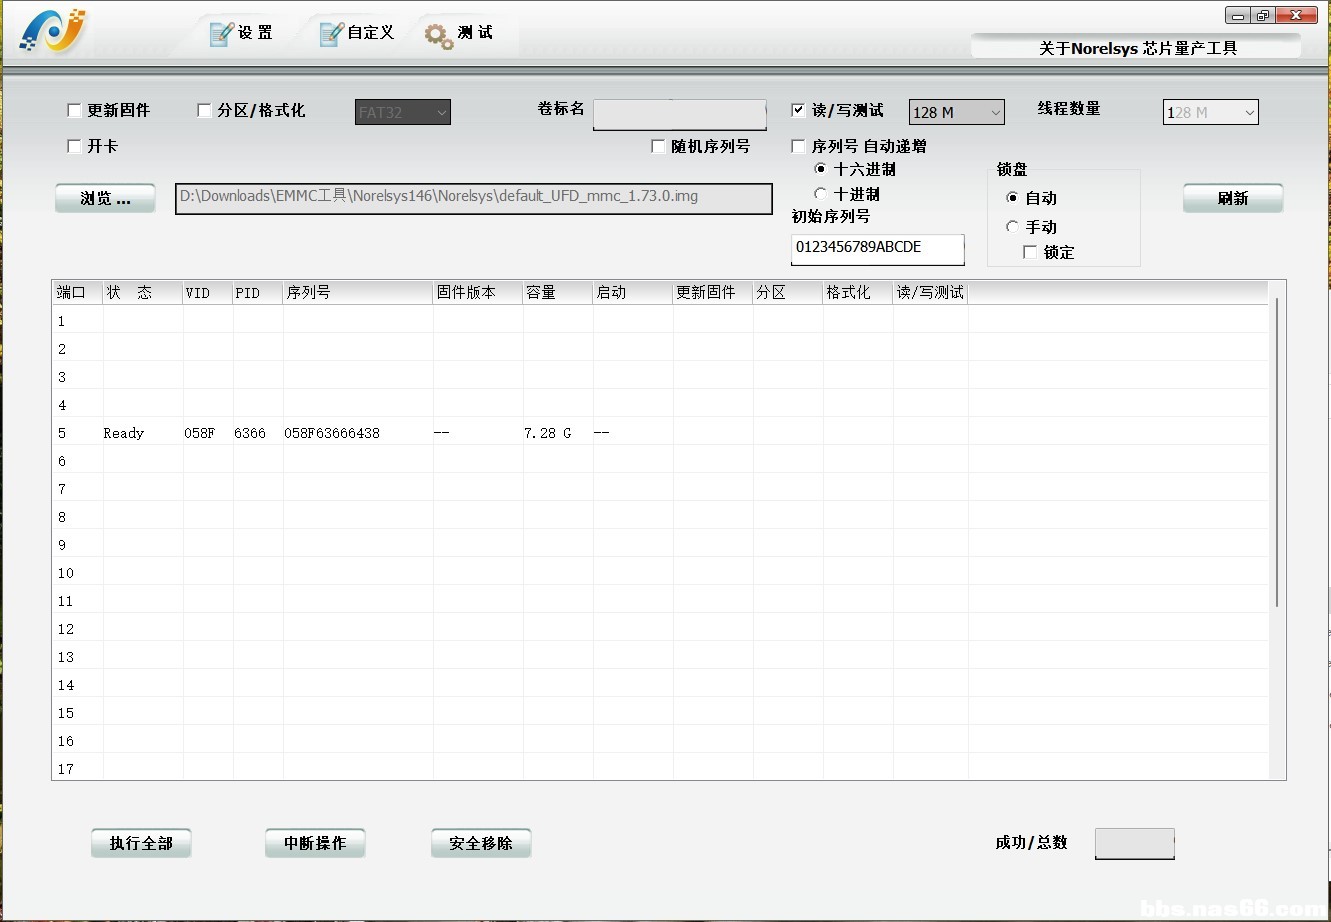1331x922 pixels.
Task: Enable 序列号 自动递增 checkbox
Action: pyautogui.click(x=798, y=146)
